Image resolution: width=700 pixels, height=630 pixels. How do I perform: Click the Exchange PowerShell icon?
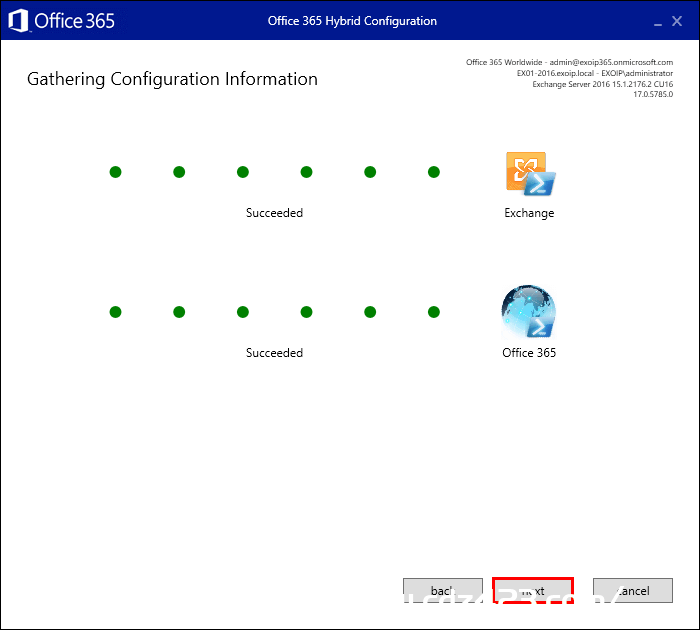[530, 174]
